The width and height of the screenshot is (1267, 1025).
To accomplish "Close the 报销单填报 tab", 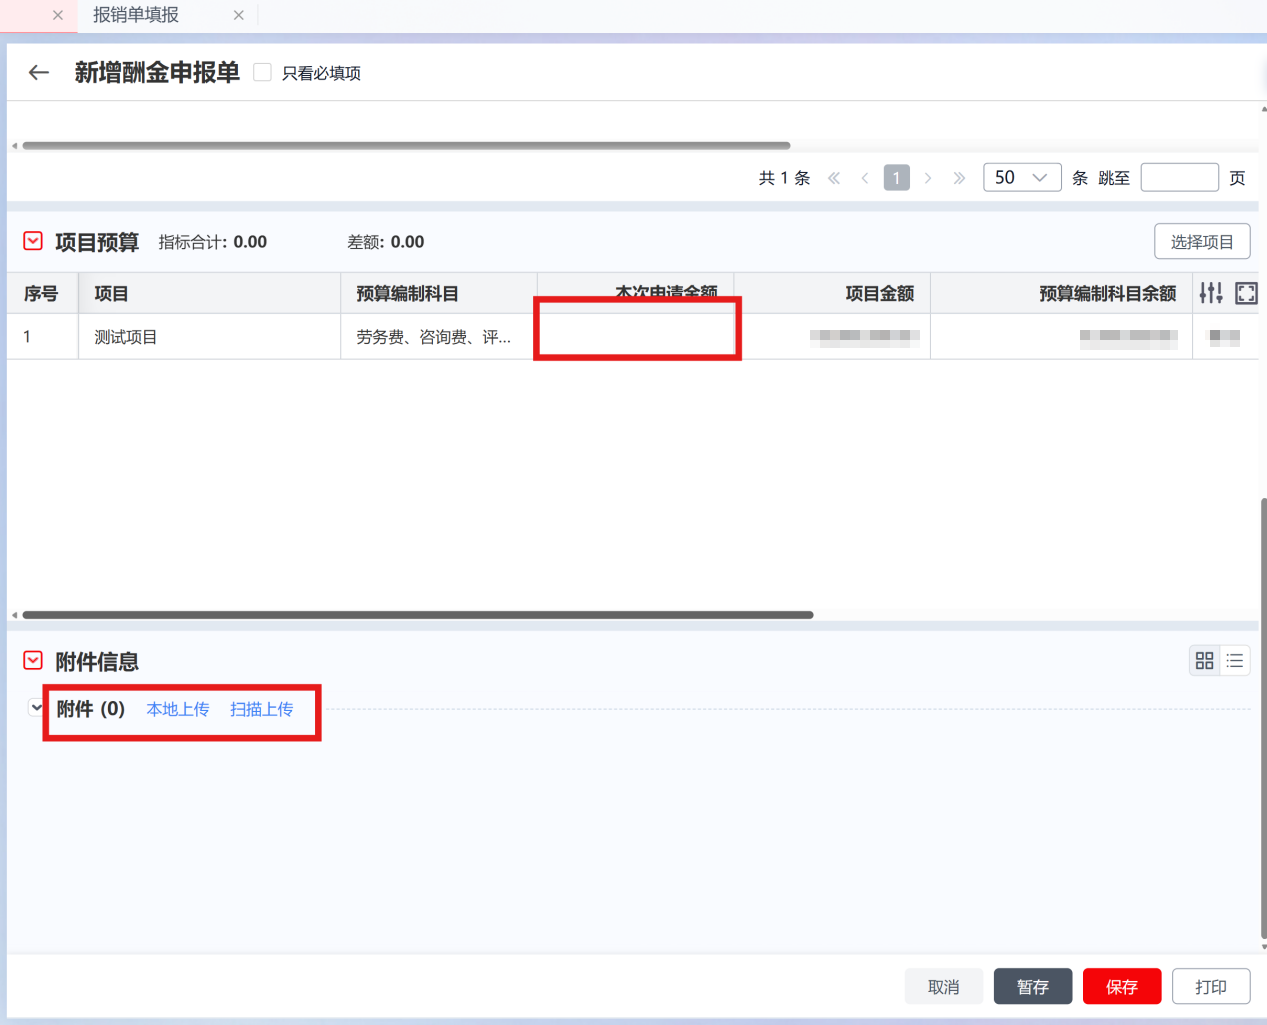I will coord(238,15).
